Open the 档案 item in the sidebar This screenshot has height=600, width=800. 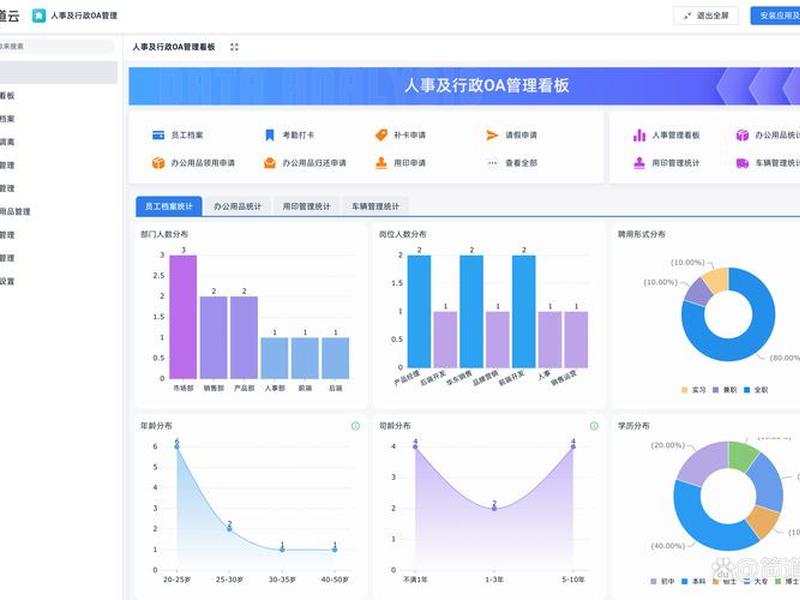tap(7, 119)
